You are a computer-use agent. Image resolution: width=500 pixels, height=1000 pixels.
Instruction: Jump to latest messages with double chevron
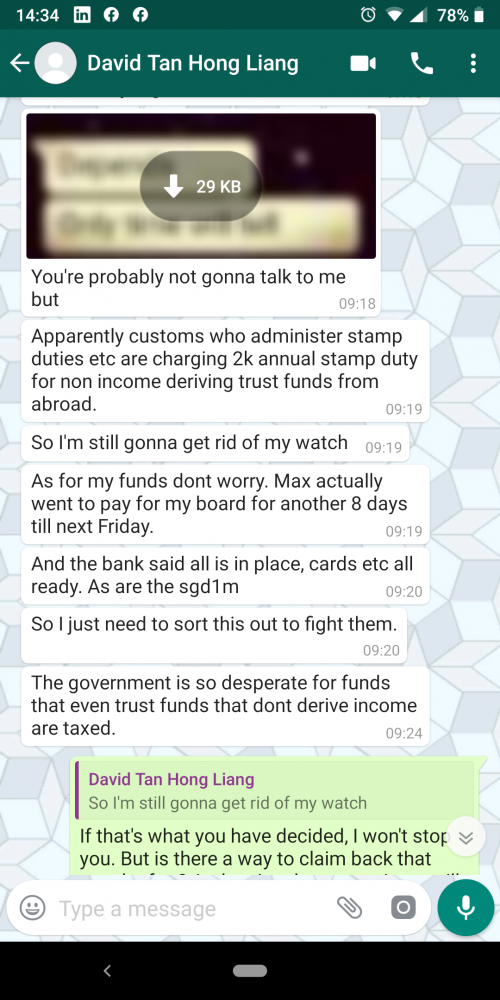point(466,837)
